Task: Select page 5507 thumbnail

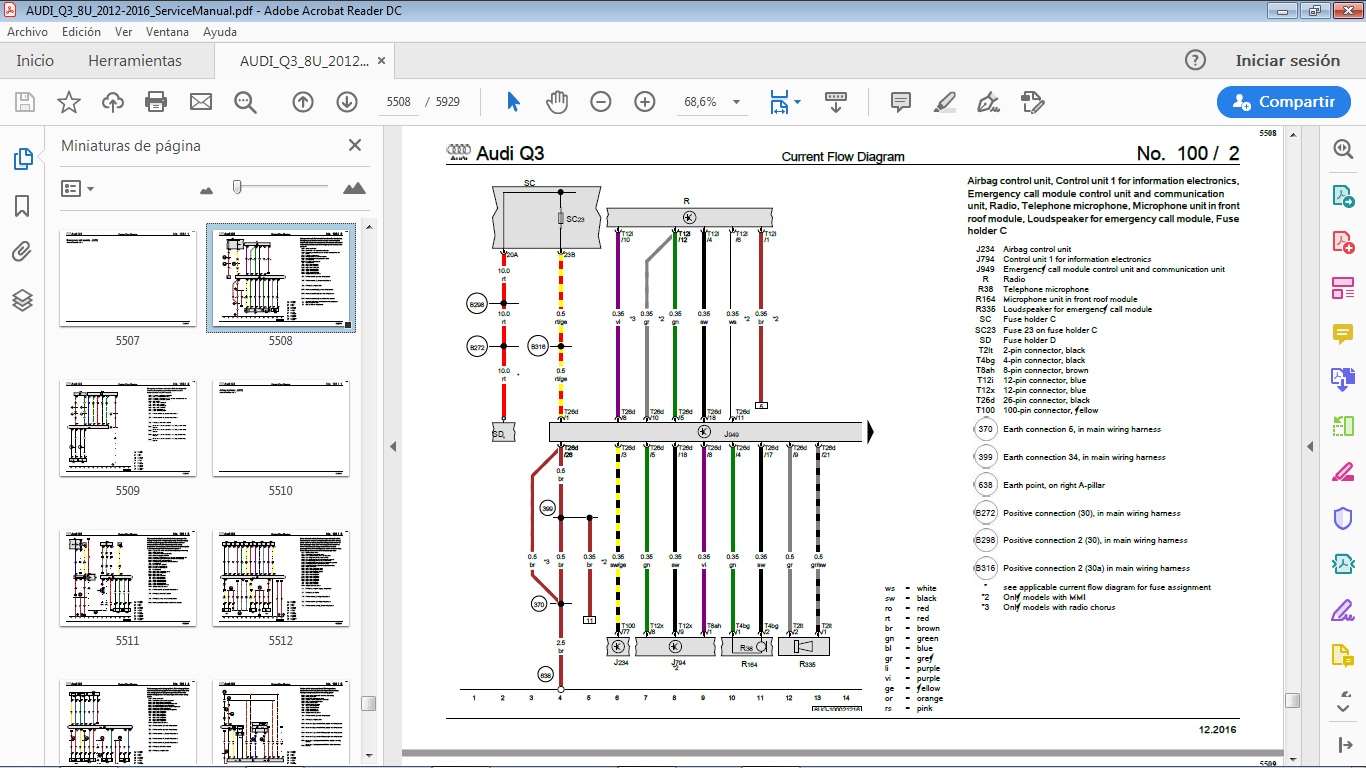Action: (128, 280)
